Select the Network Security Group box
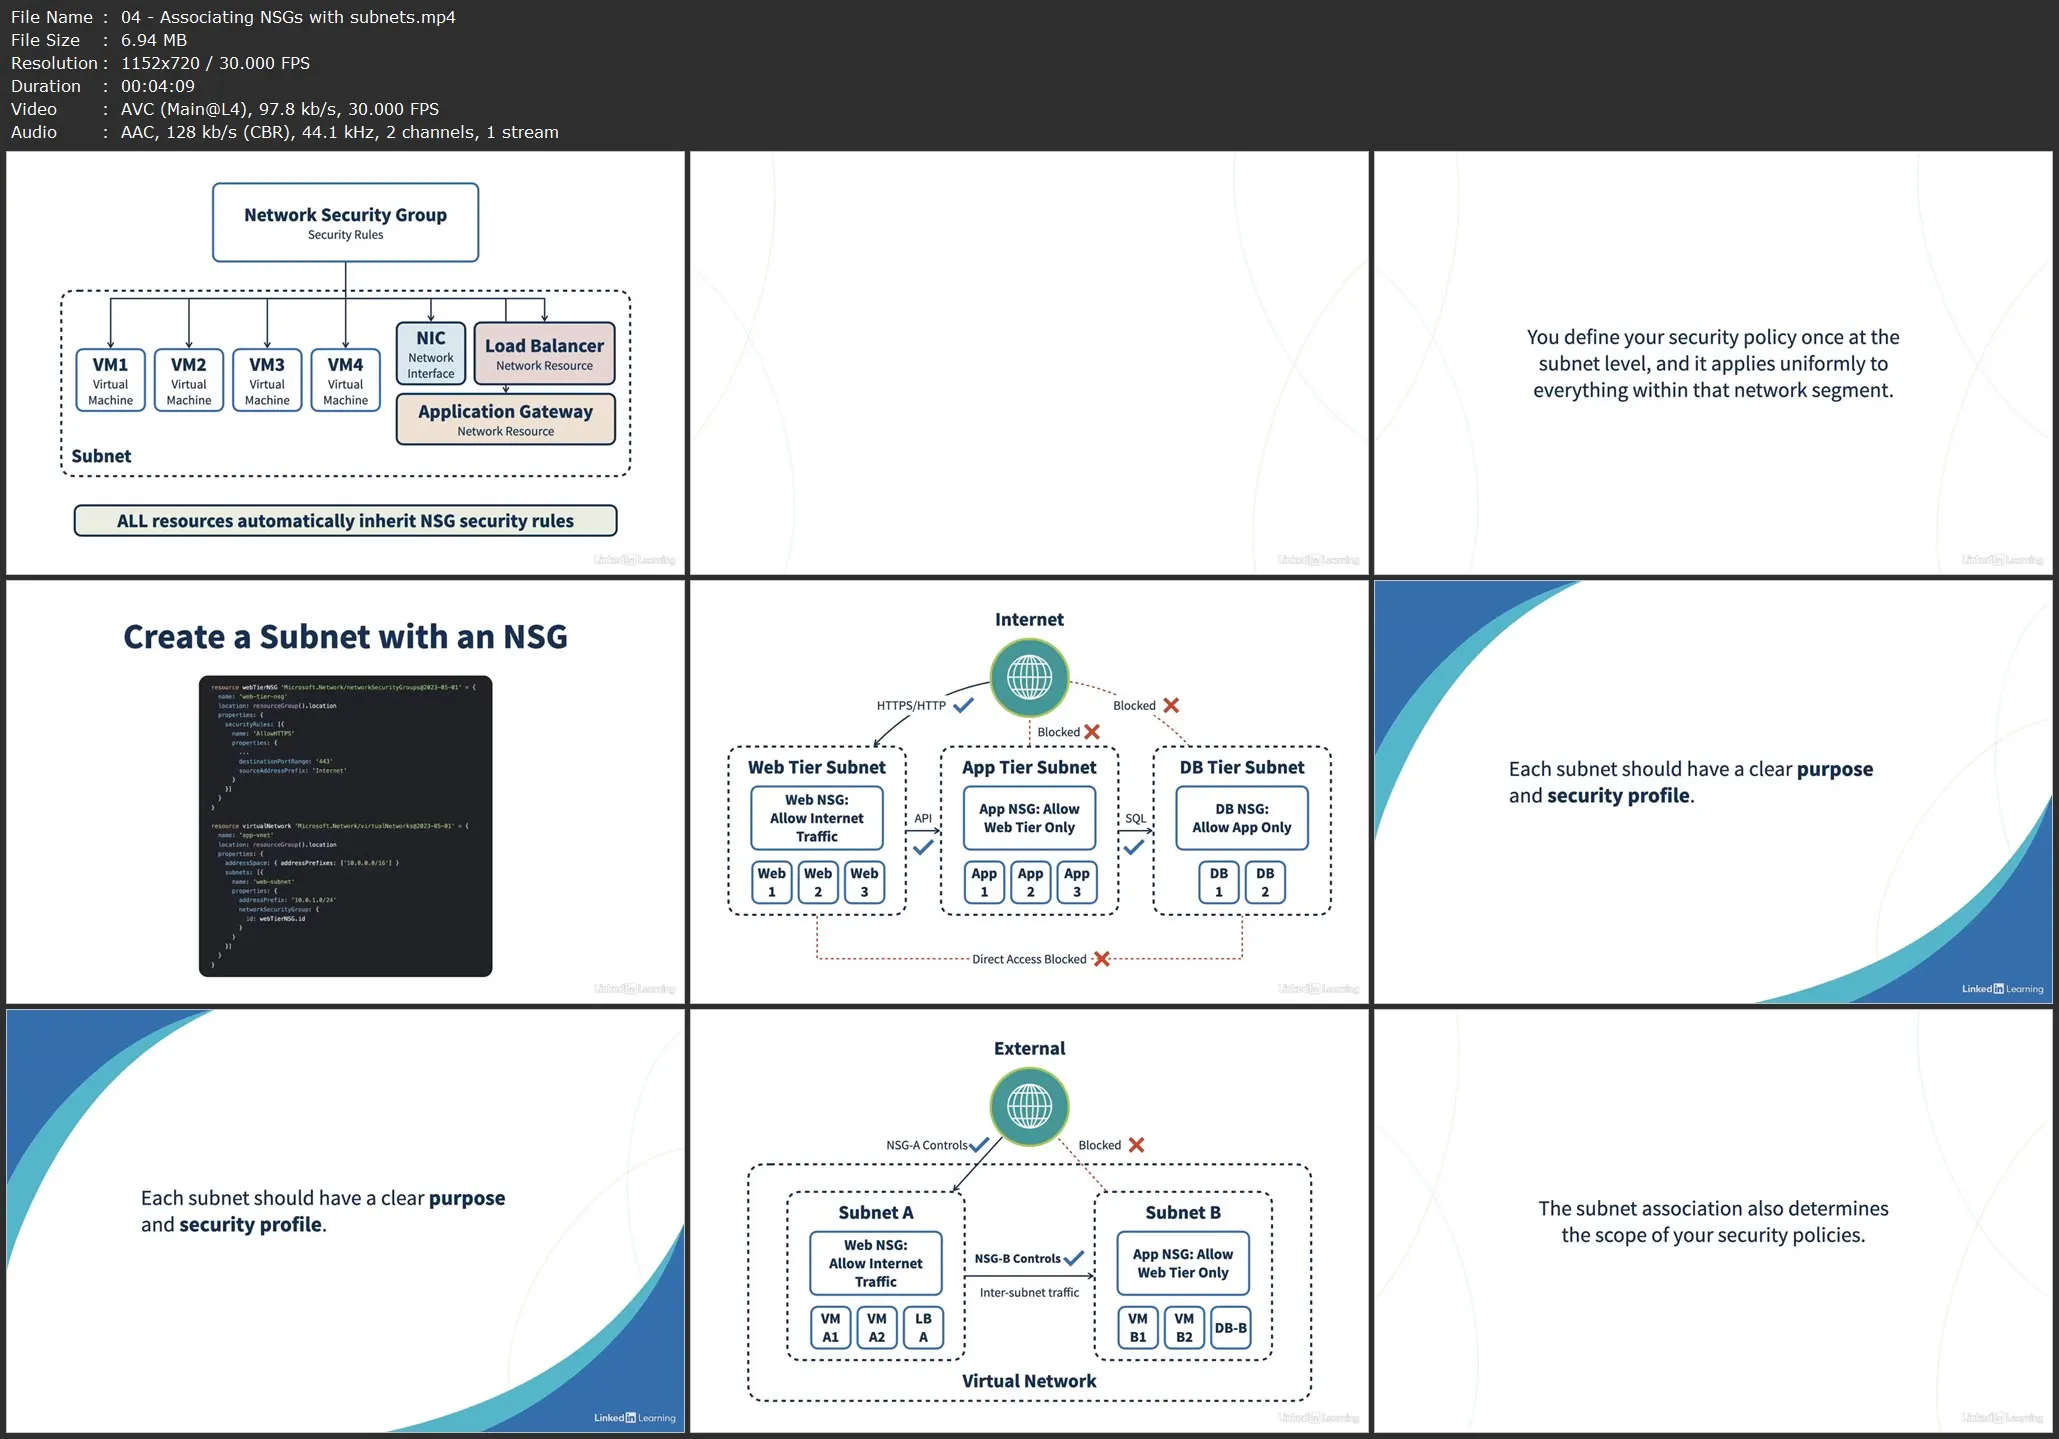The image size is (2059, 1439). (345, 223)
